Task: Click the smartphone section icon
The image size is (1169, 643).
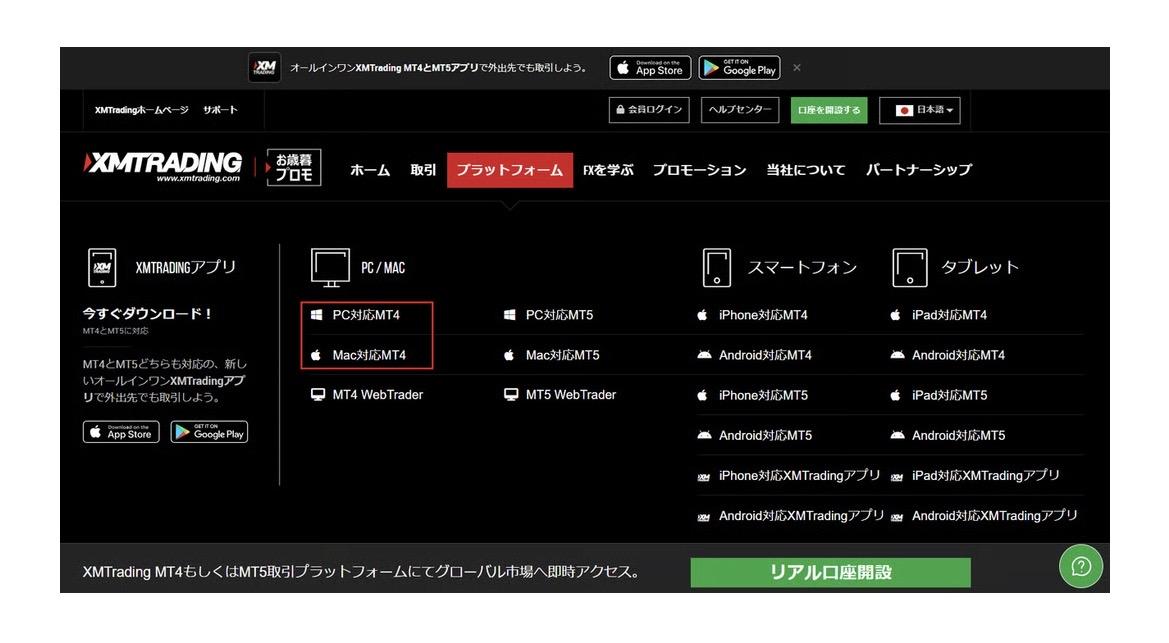Action: [717, 267]
